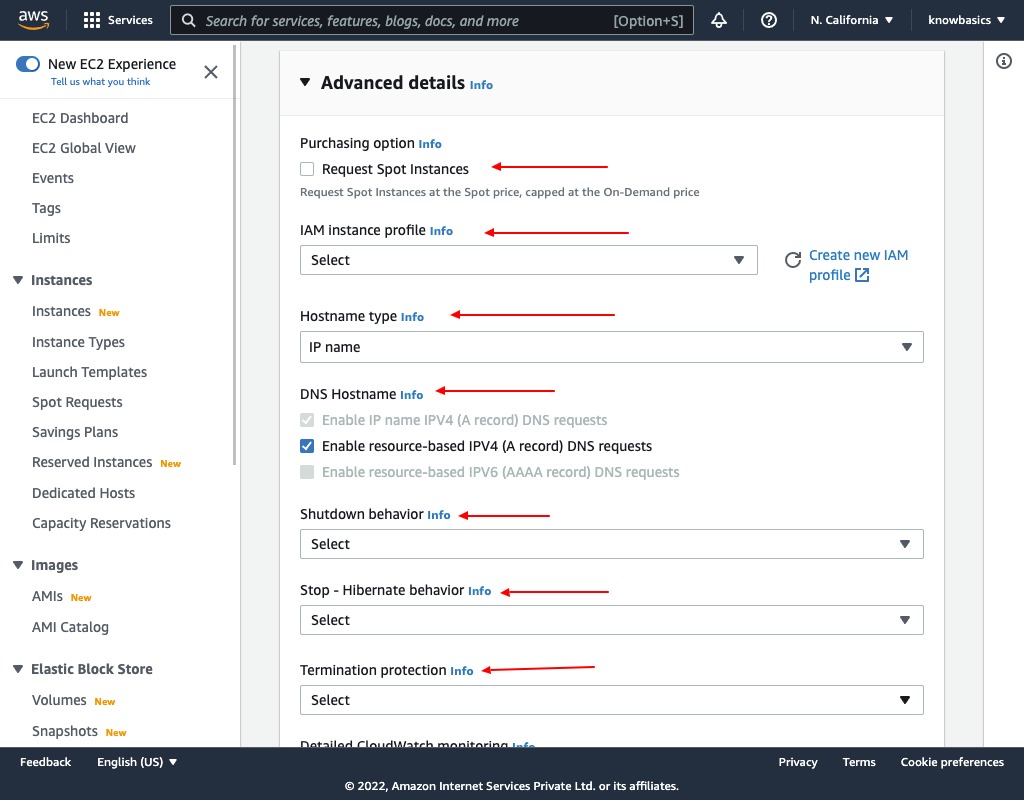Open Snapshots in the sidebar
This screenshot has width=1024, height=800.
pyautogui.click(x=65, y=731)
